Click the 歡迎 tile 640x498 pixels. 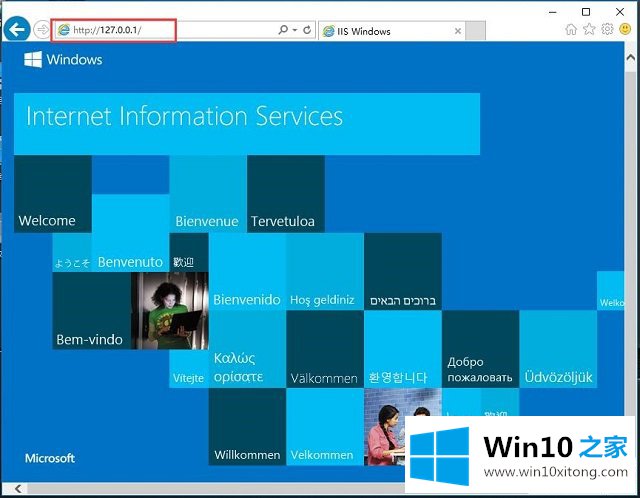(x=189, y=252)
